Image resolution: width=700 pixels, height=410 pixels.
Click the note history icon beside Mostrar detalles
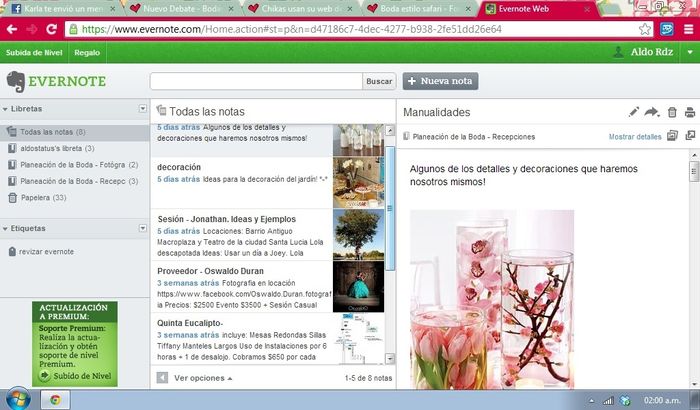tap(672, 136)
